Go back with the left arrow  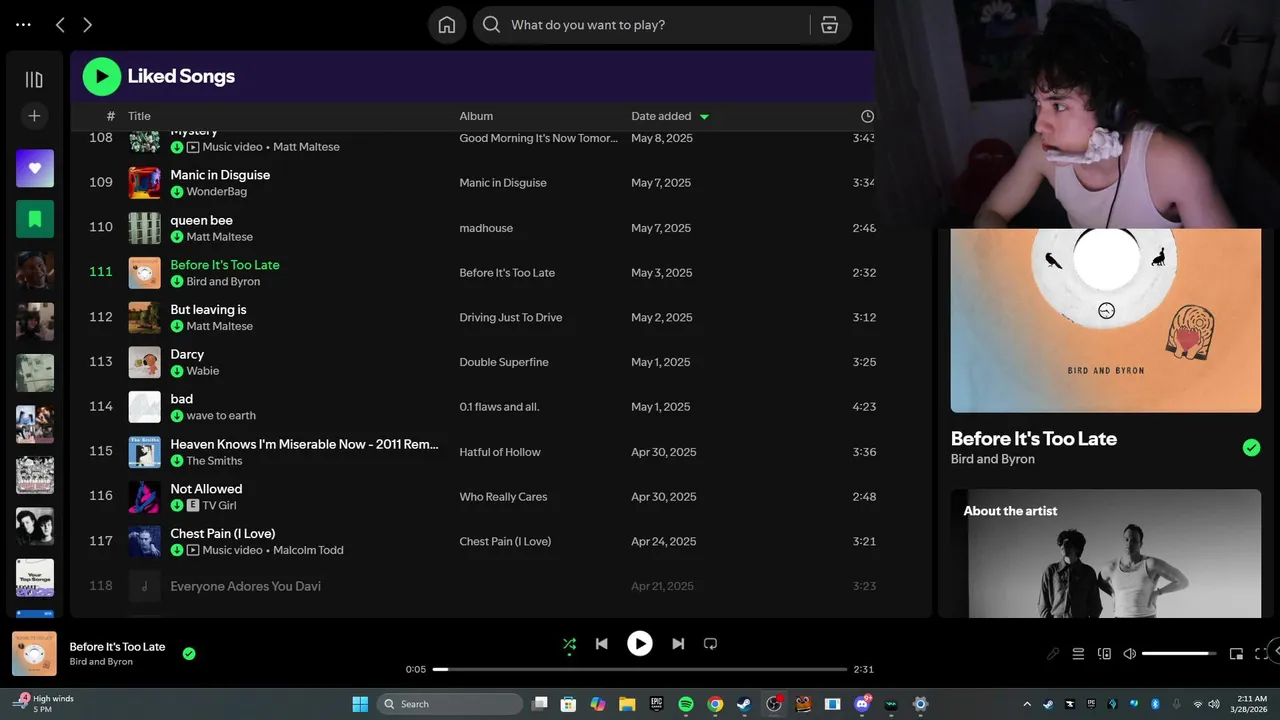pyautogui.click(x=60, y=25)
